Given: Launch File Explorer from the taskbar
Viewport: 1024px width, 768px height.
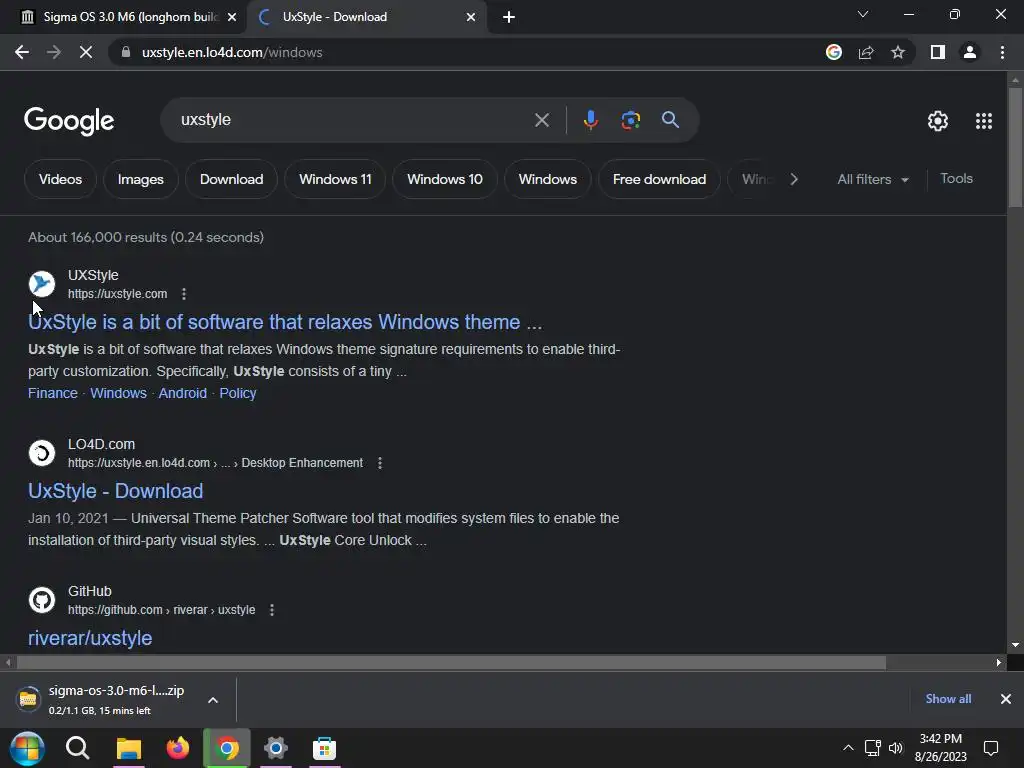Looking at the screenshot, I should pyautogui.click(x=129, y=748).
